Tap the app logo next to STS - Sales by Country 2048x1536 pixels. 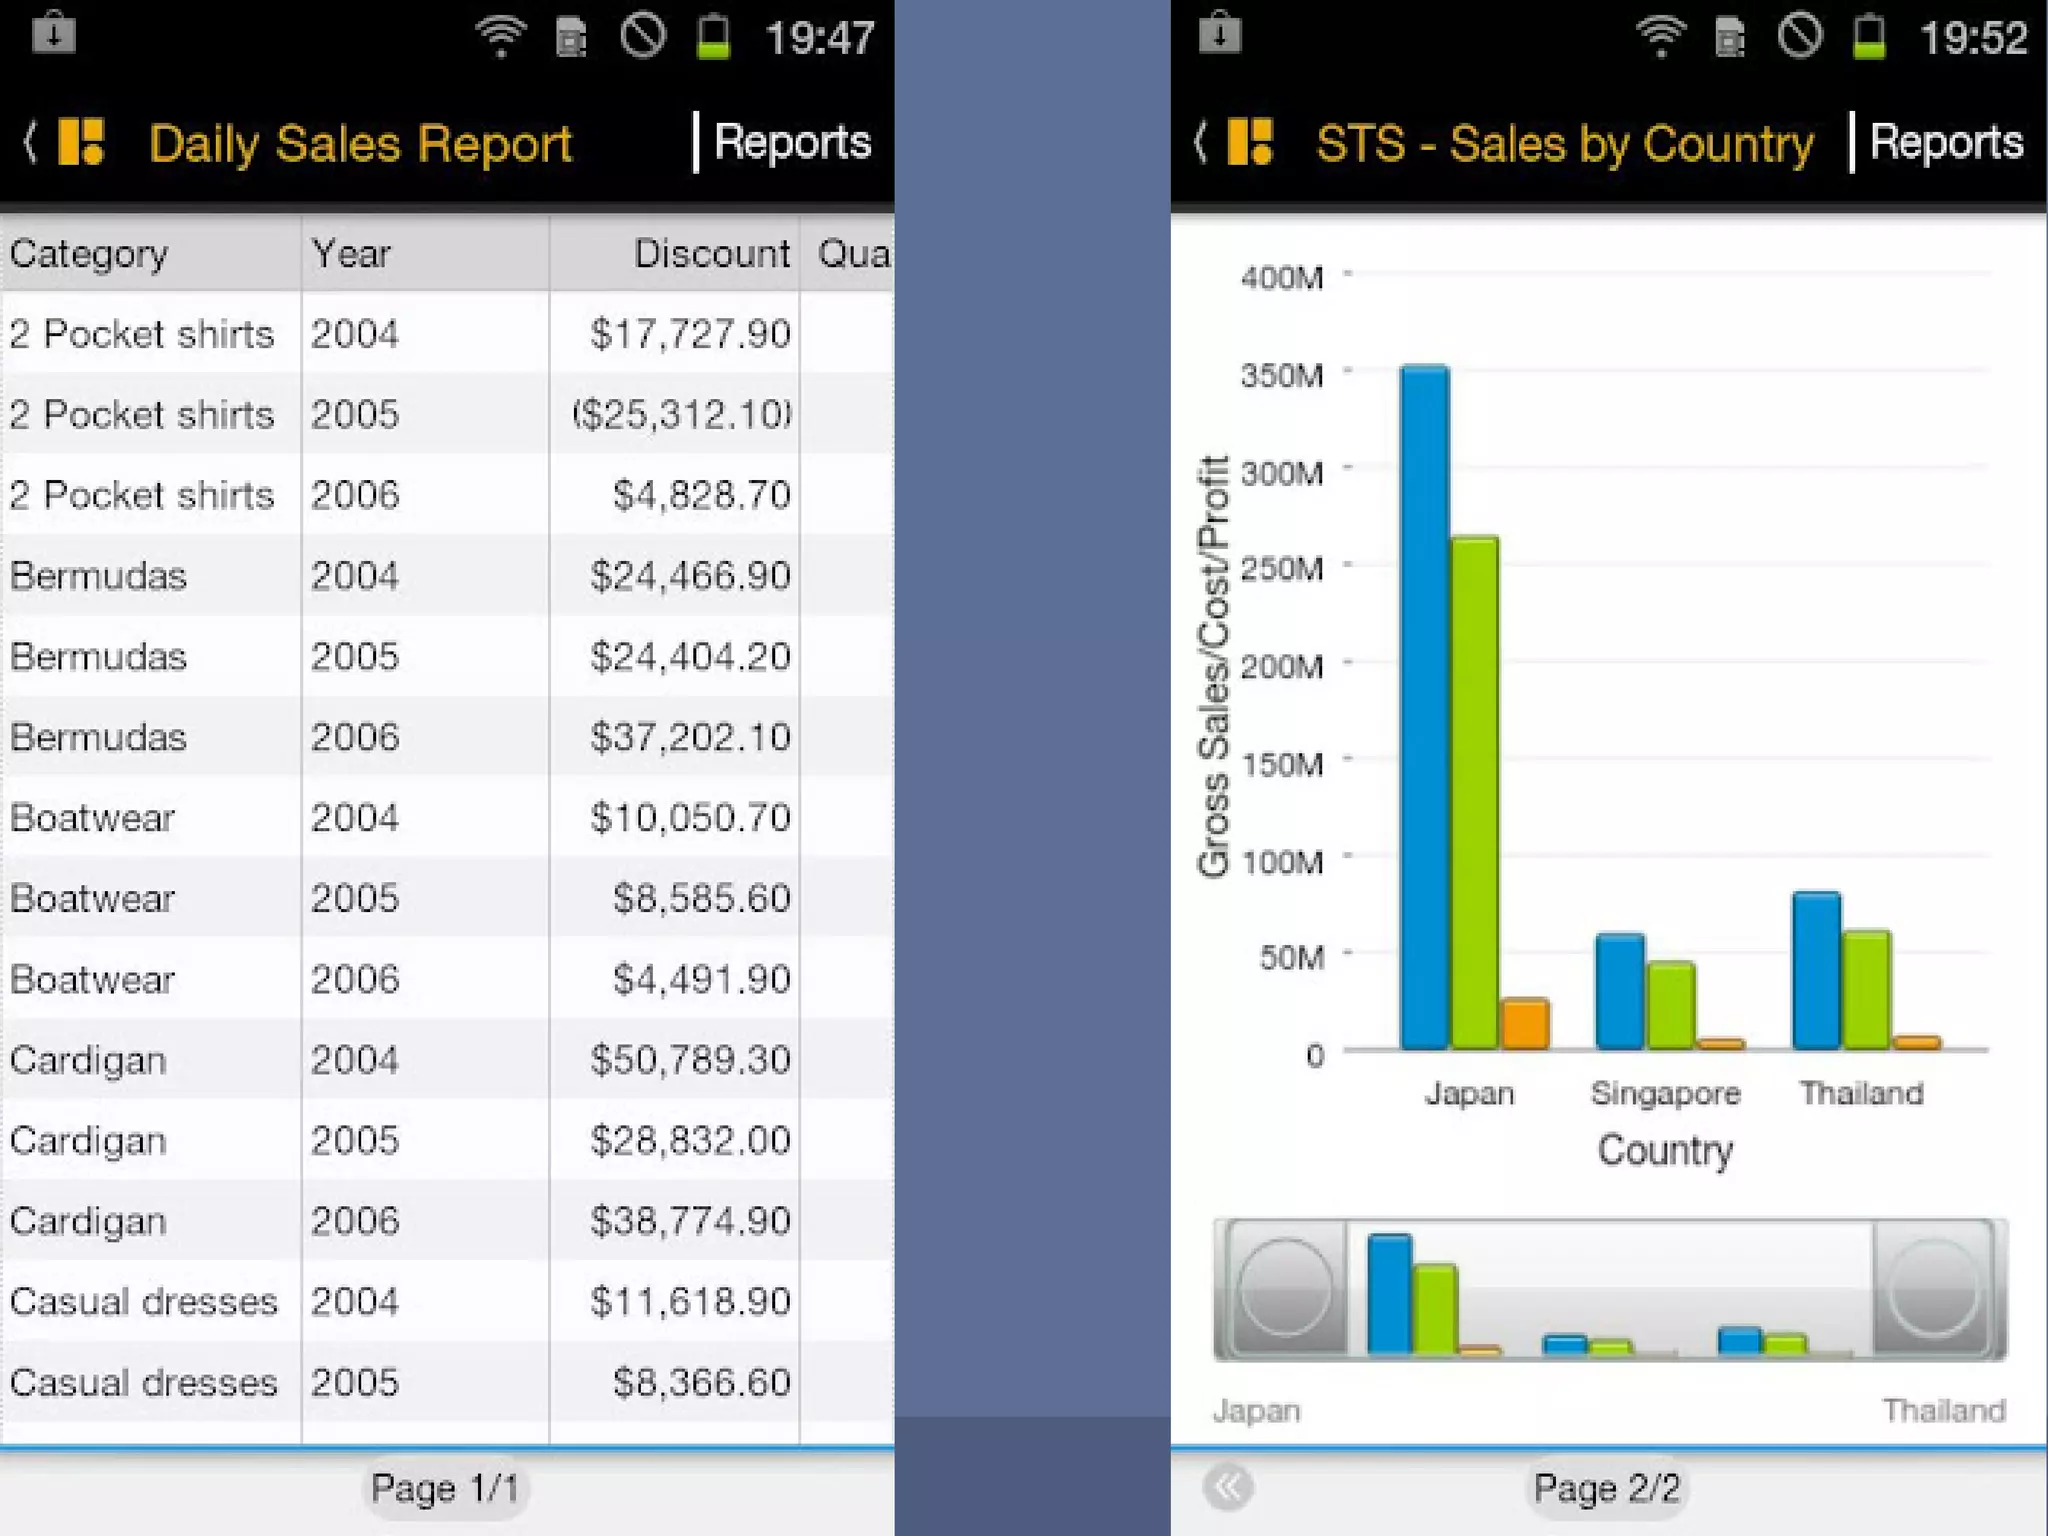[x=1250, y=142]
